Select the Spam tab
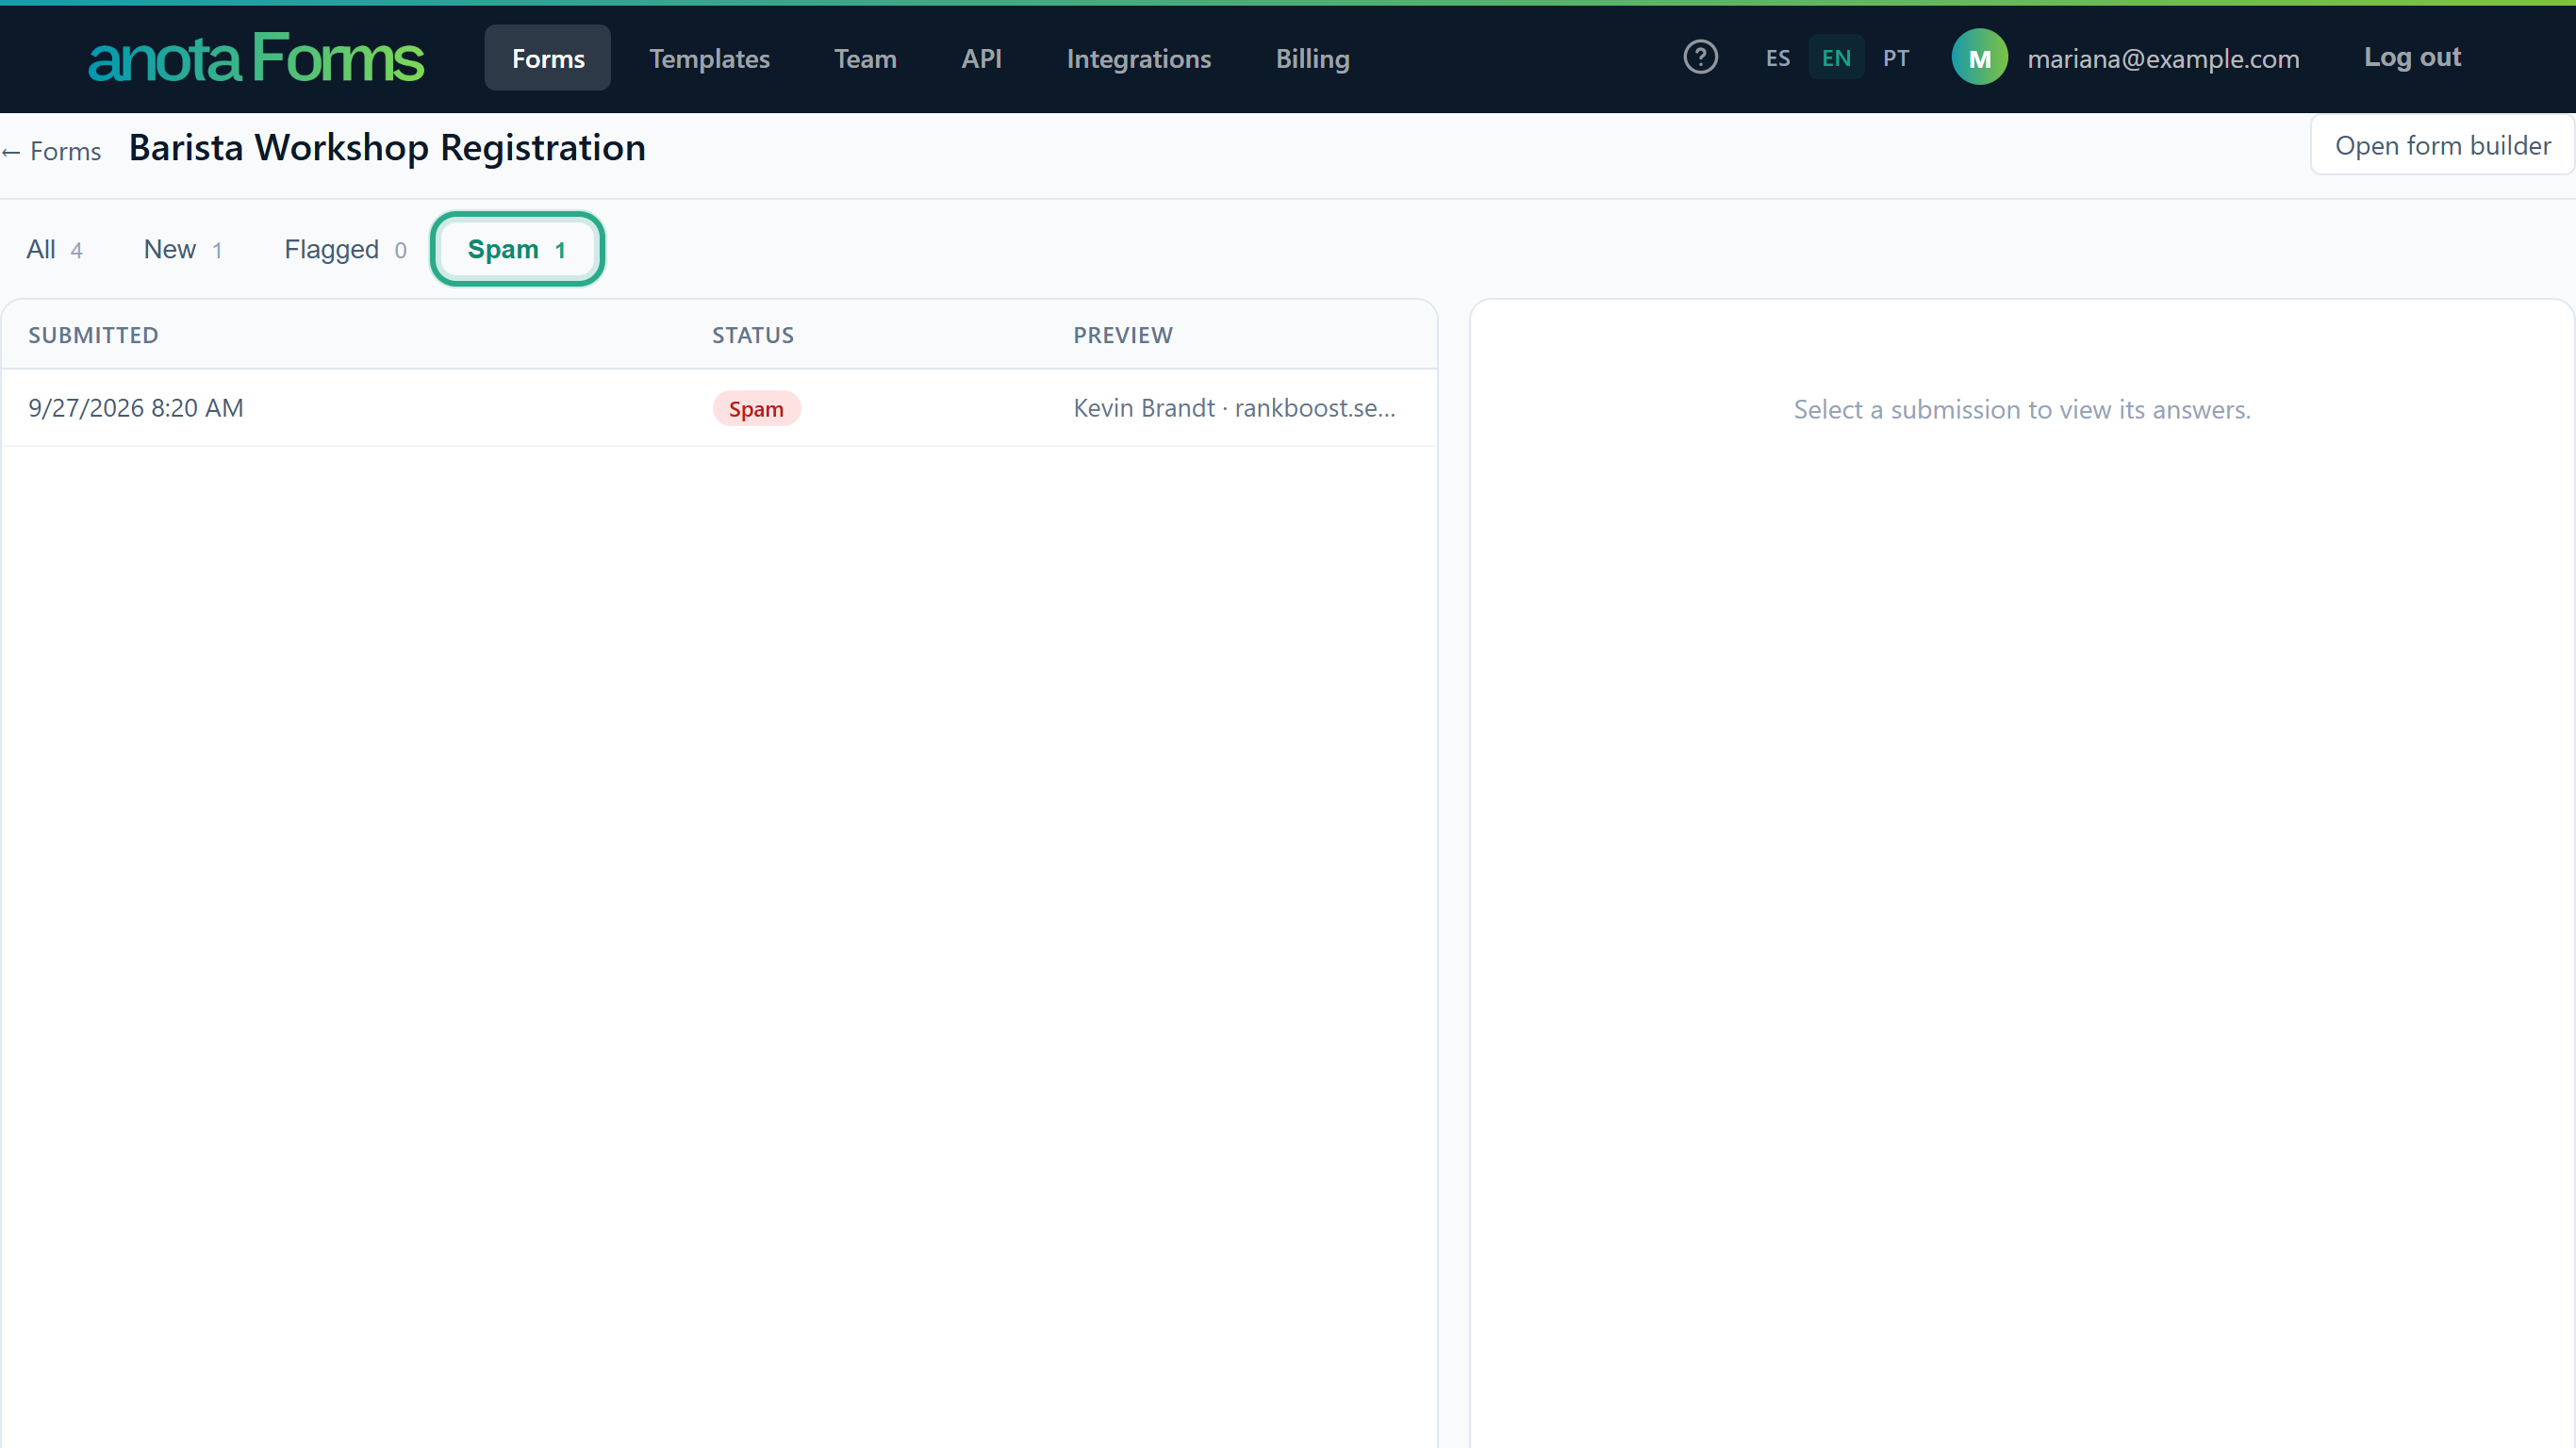This screenshot has height=1448, width=2576. click(516, 249)
